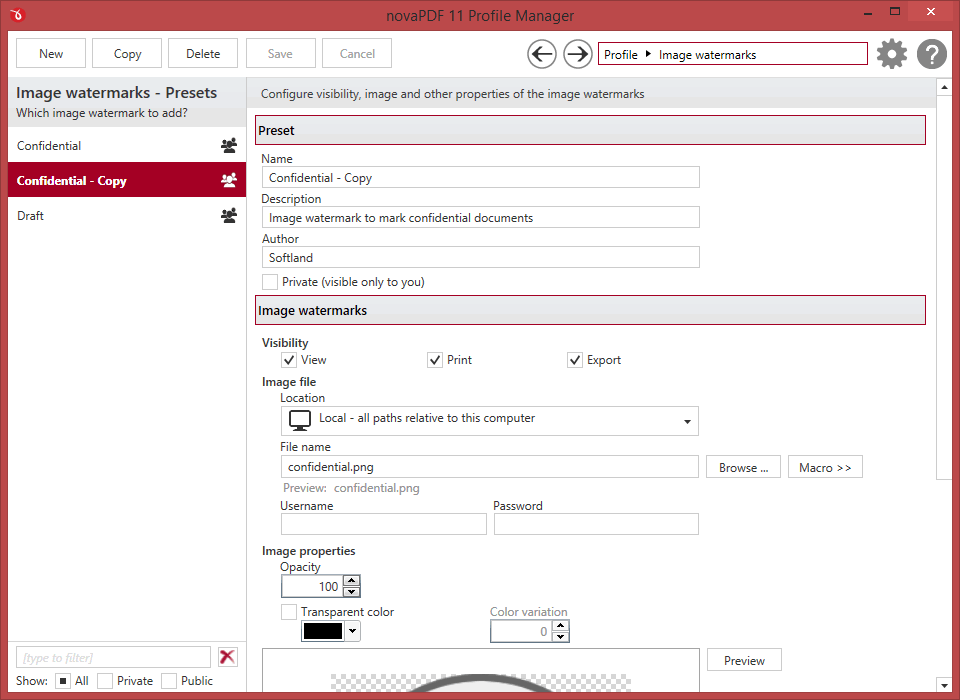Click the Copy button
Viewport: 960px width, 700px height.
coord(127,53)
